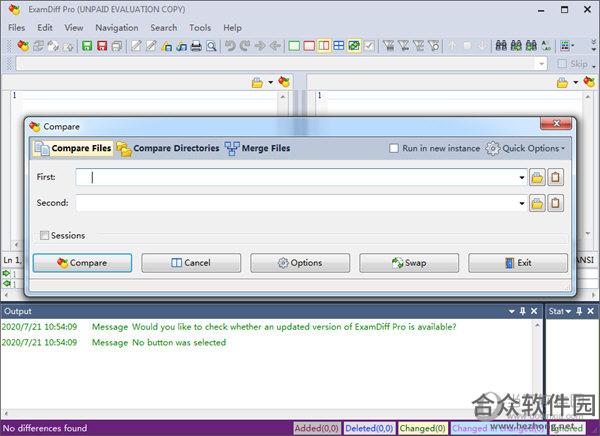600x436 pixels.
Task: Select the side-by-side two-pane view icon
Action: click(324, 46)
